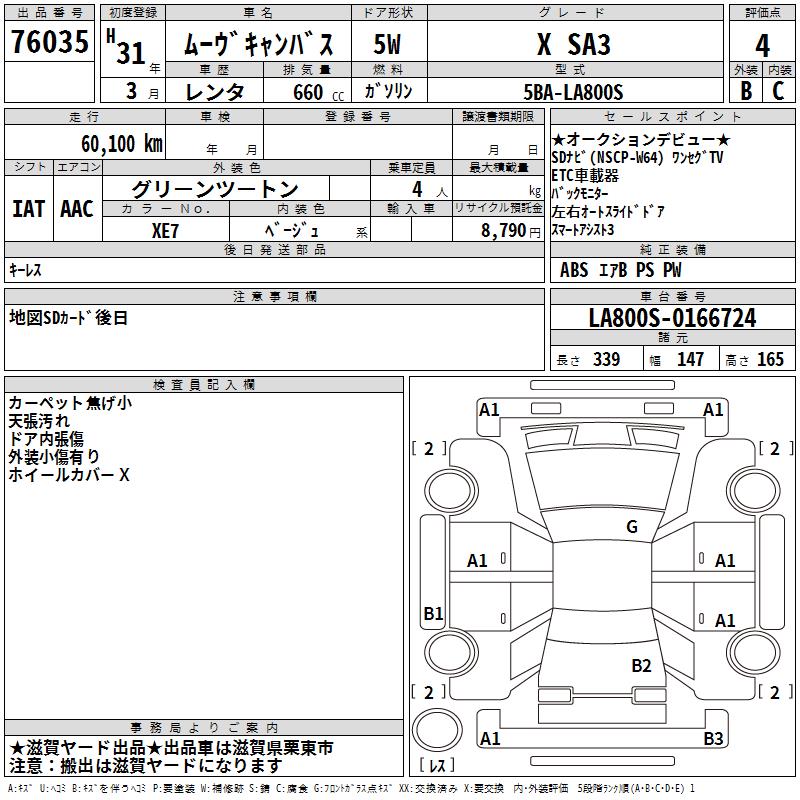Click the vehicle history value レンタ
Image resolution: width=800 pixels, height=800 pixels.
tap(214, 92)
